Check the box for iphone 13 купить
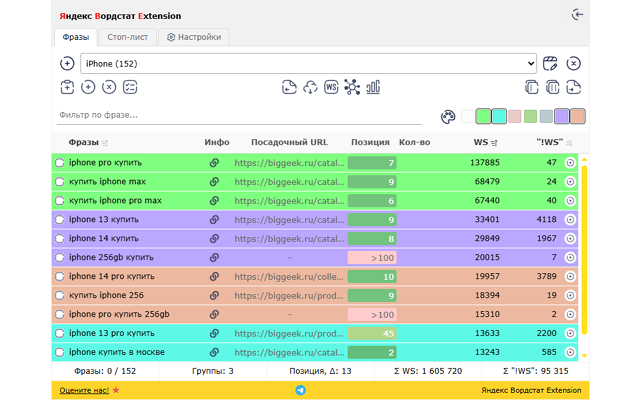Viewport: 640px width, 400px height. point(60,220)
